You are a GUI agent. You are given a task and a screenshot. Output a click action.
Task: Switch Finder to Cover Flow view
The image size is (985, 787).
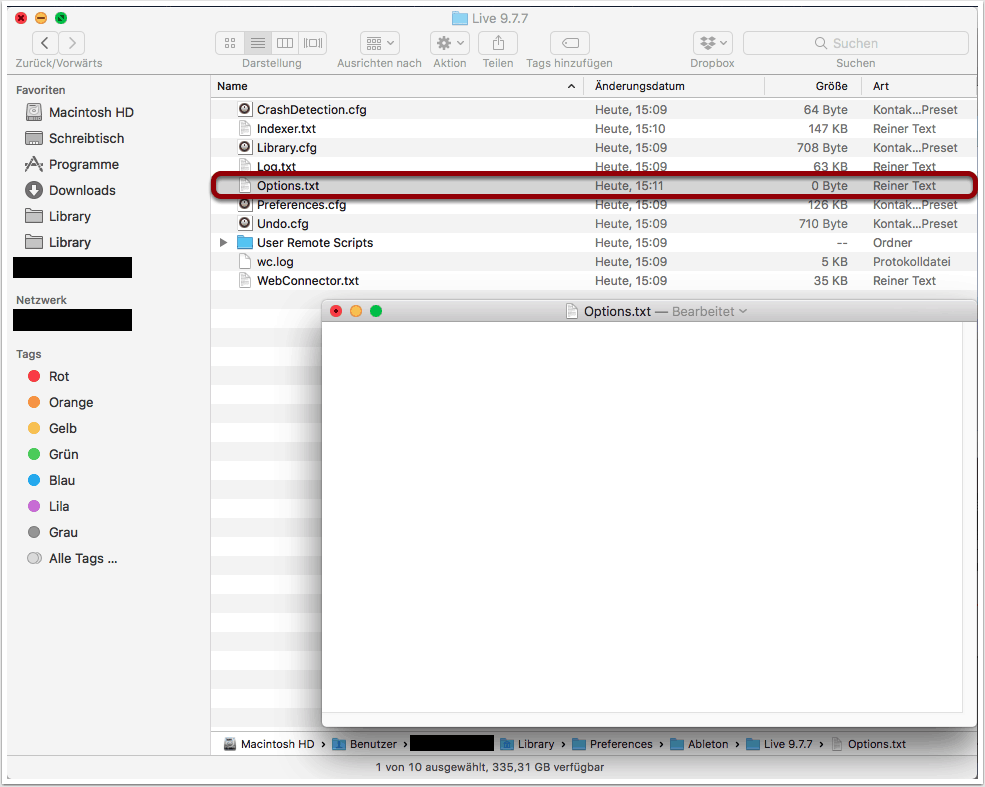coord(313,43)
